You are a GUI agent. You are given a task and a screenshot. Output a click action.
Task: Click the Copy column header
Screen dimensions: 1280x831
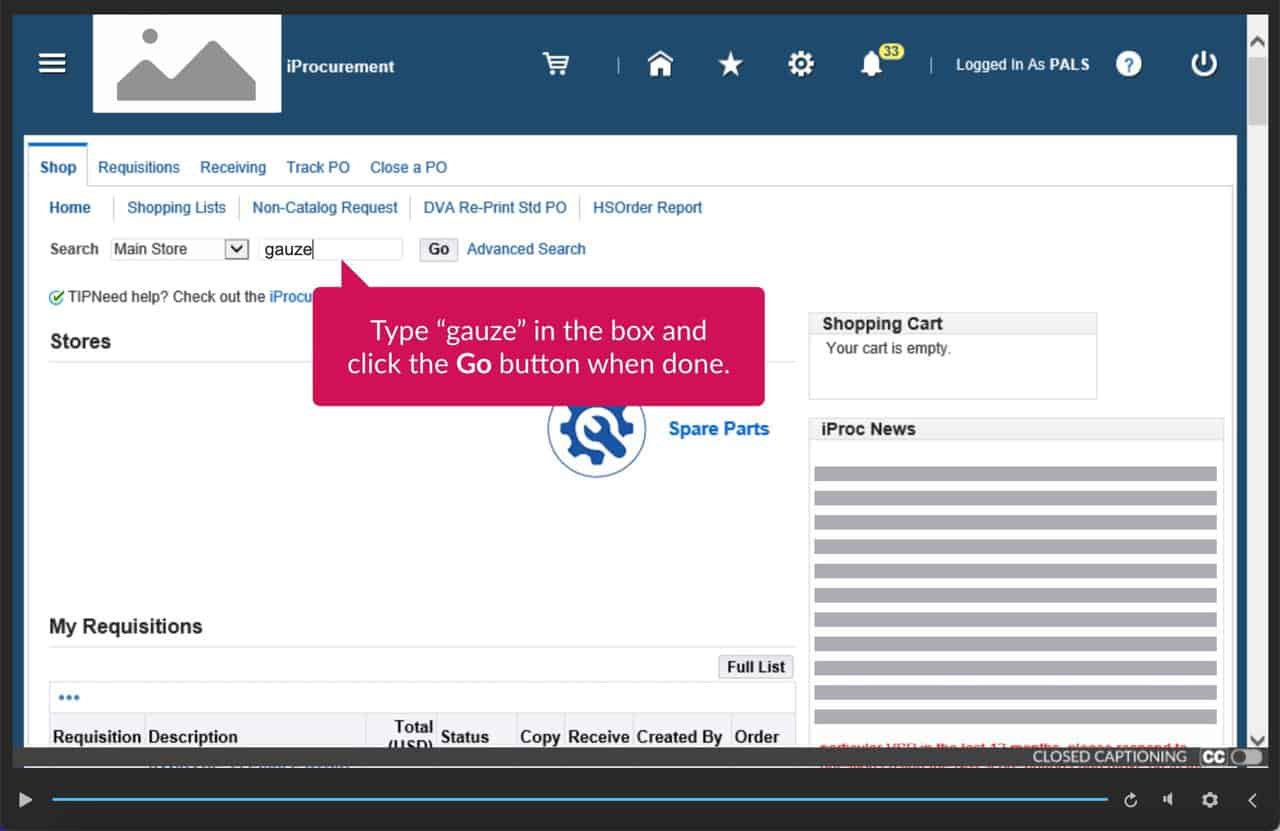tap(540, 737)
